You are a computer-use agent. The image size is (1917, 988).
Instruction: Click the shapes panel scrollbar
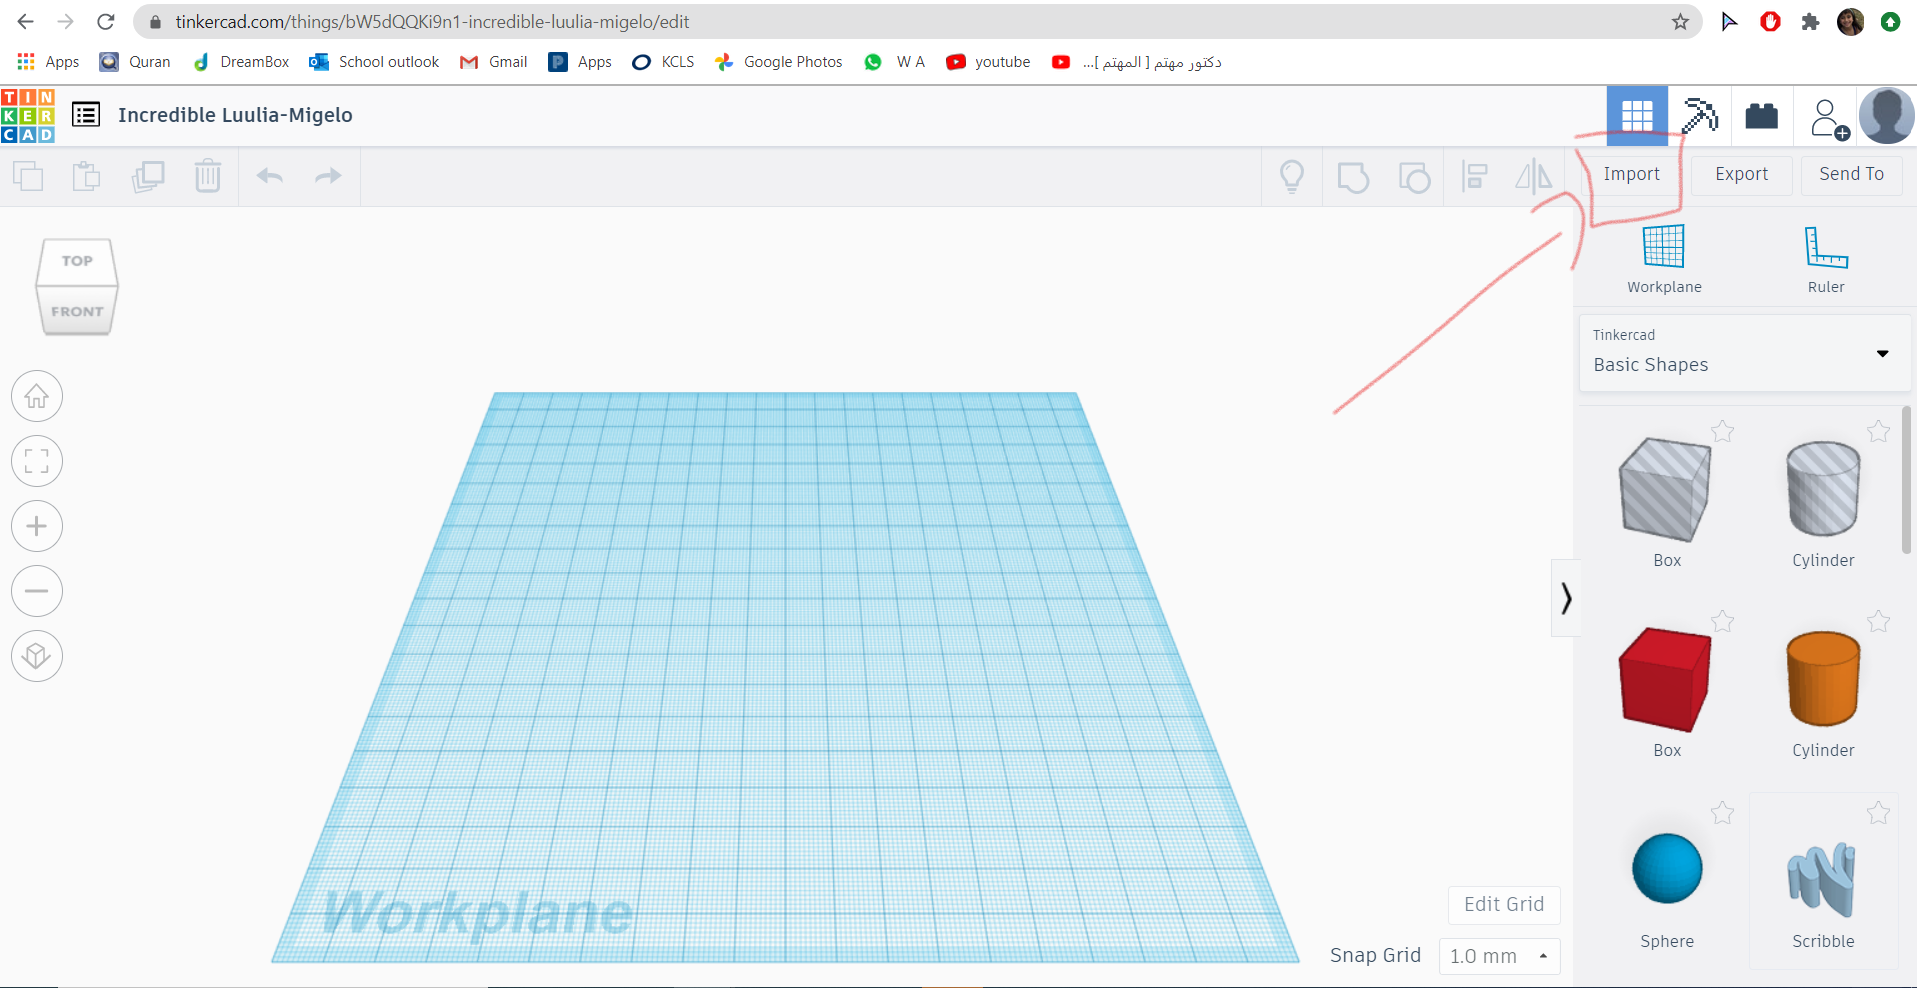tap(1906, 479)
